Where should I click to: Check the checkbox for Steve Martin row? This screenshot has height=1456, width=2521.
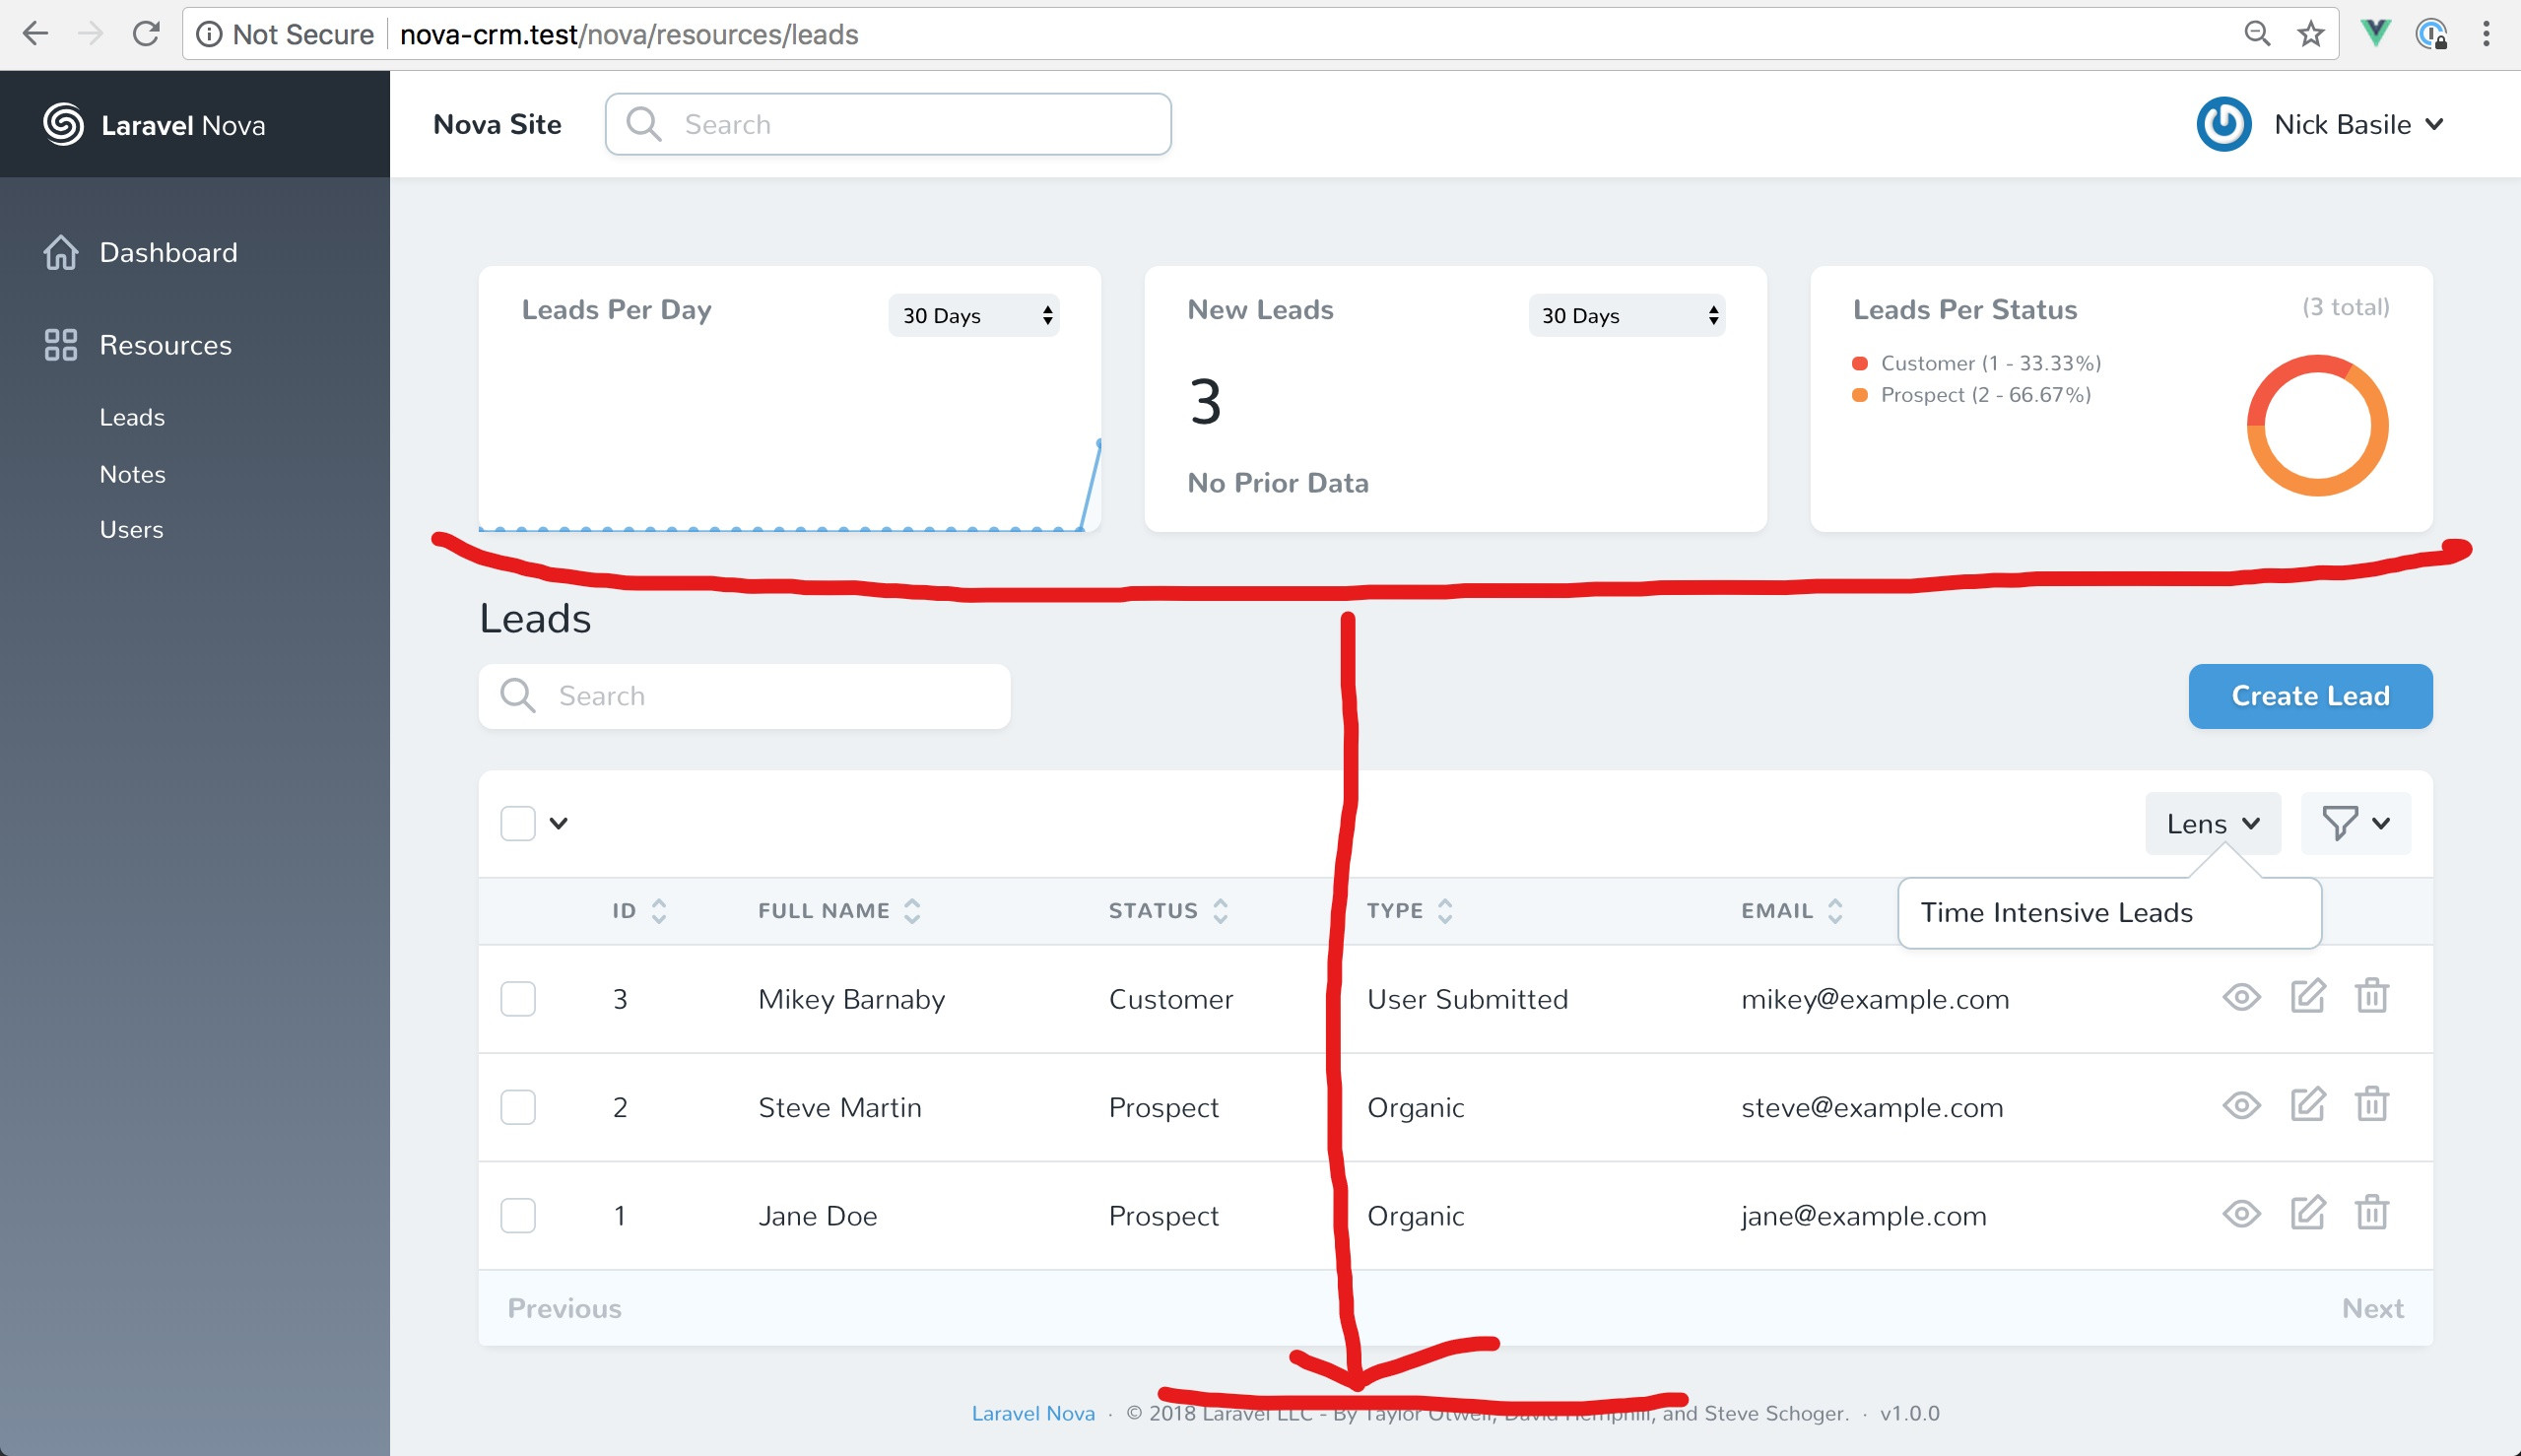click(x=518, y=1107)
